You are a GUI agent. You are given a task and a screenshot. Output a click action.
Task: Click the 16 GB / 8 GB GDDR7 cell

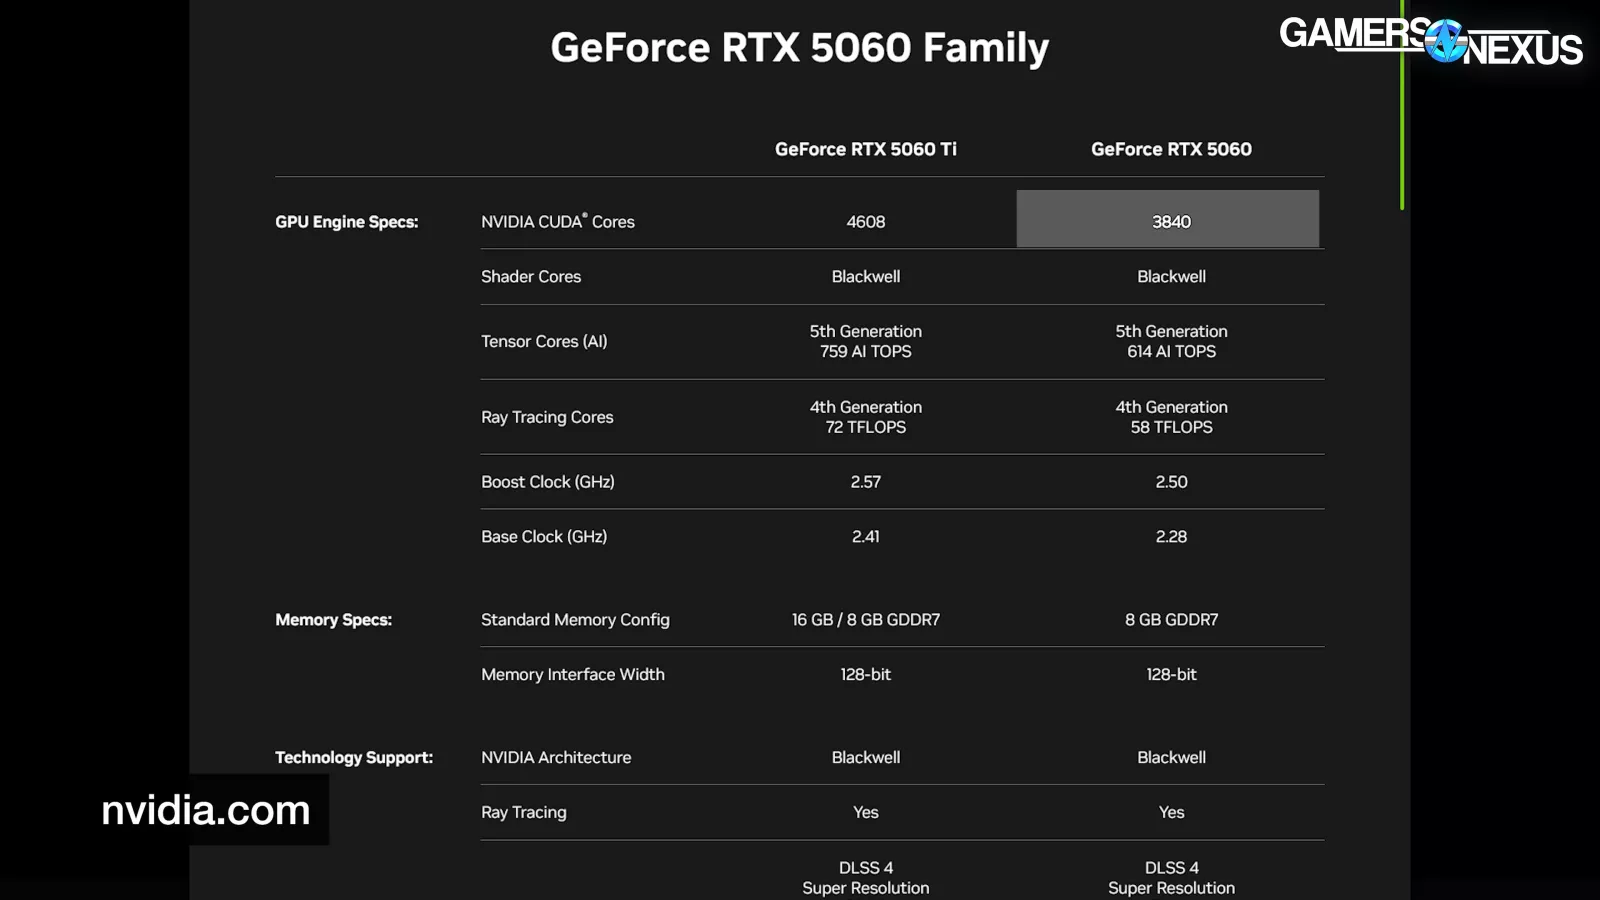click(x=865, y=620)
